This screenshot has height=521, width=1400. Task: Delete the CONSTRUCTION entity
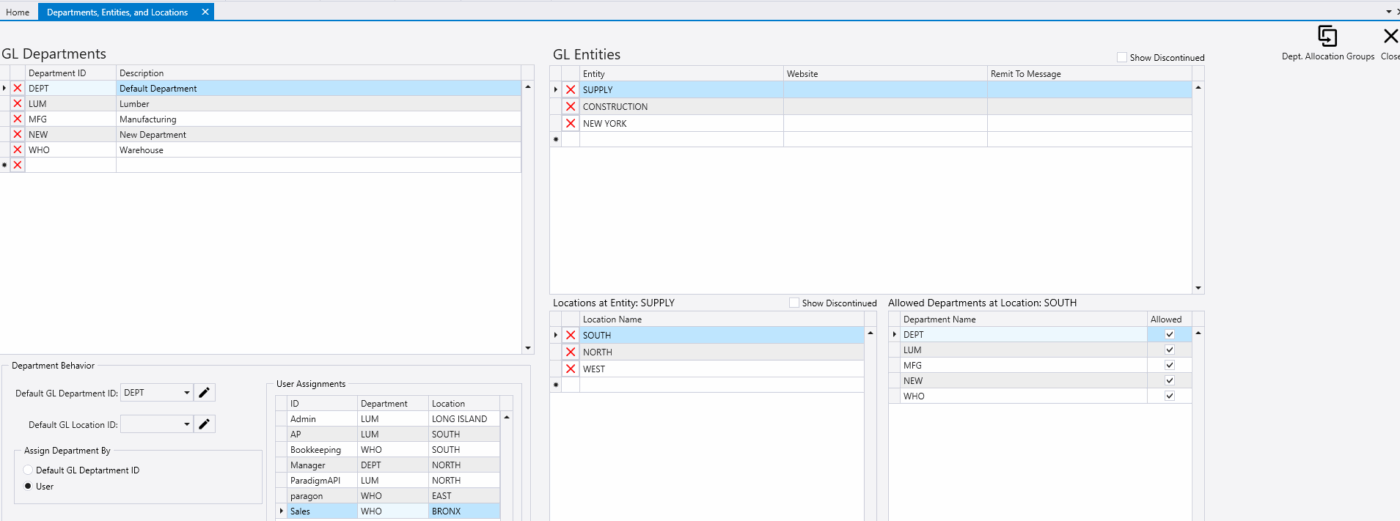click(571, 107)
